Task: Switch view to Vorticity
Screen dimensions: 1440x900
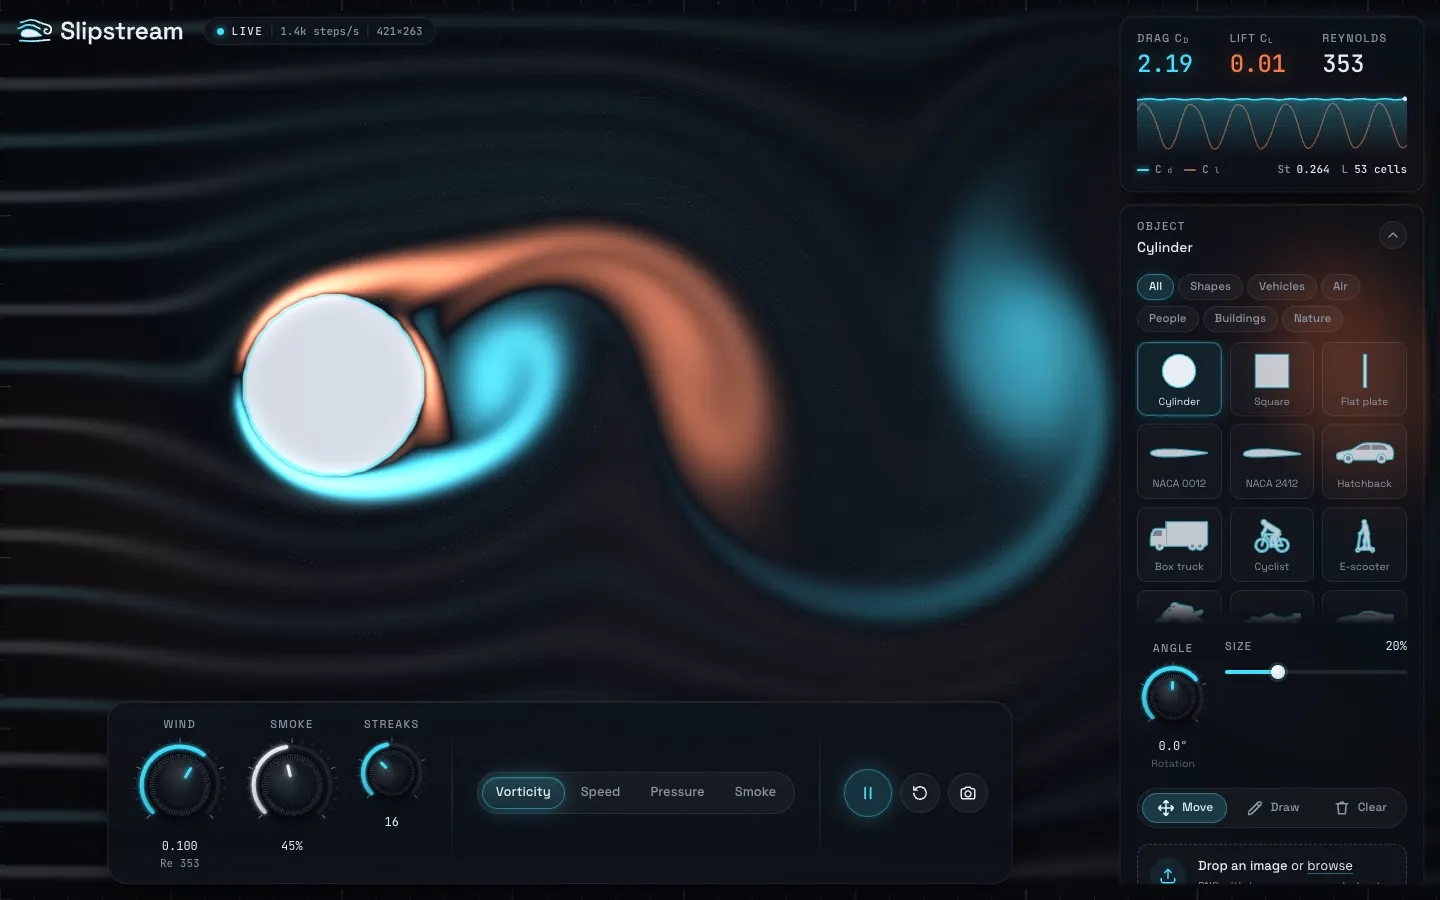Action: point(523,792)
